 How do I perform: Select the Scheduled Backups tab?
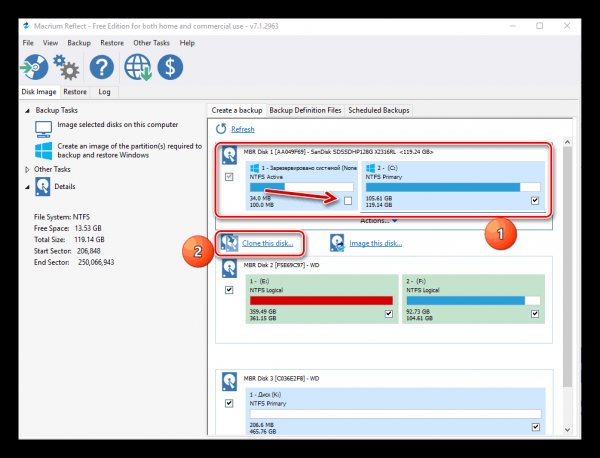[x=378, y=110]
